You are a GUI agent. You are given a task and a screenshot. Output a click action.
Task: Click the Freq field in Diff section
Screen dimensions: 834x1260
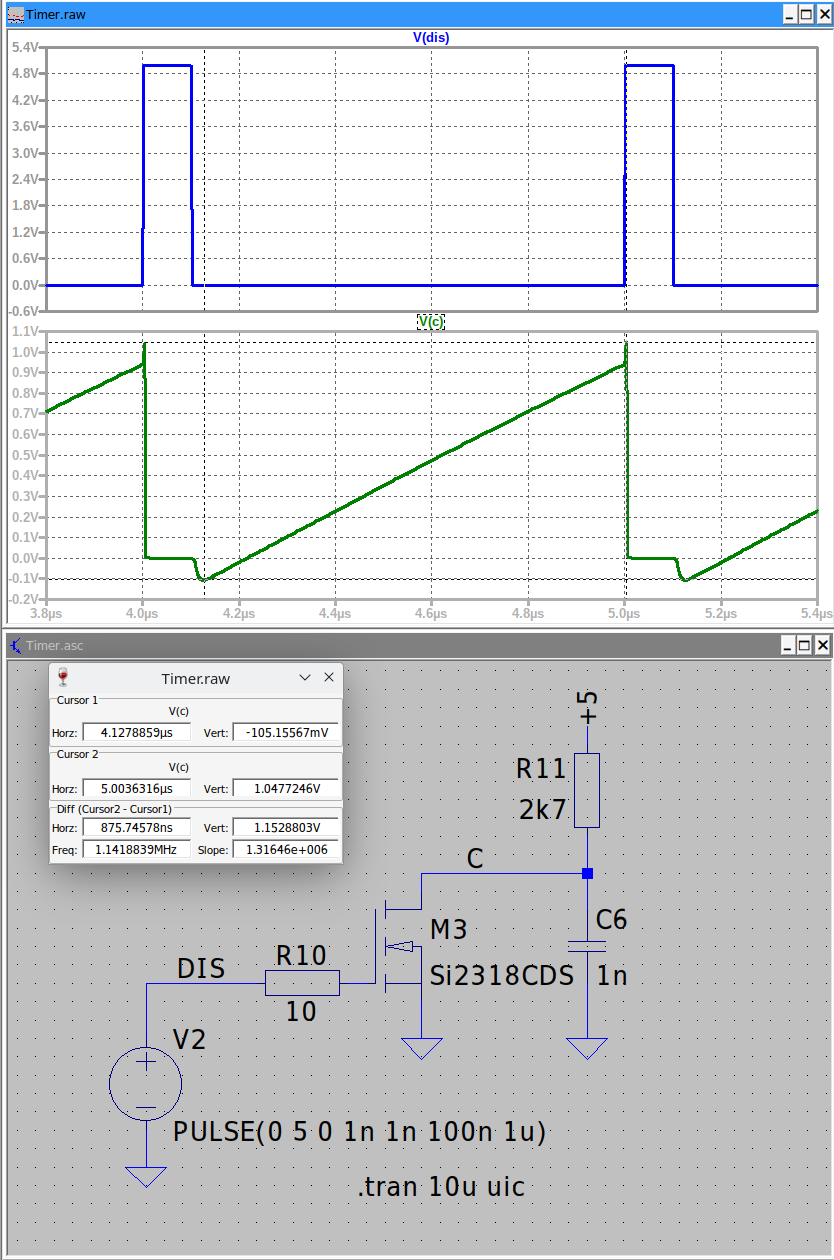point(136,850)
